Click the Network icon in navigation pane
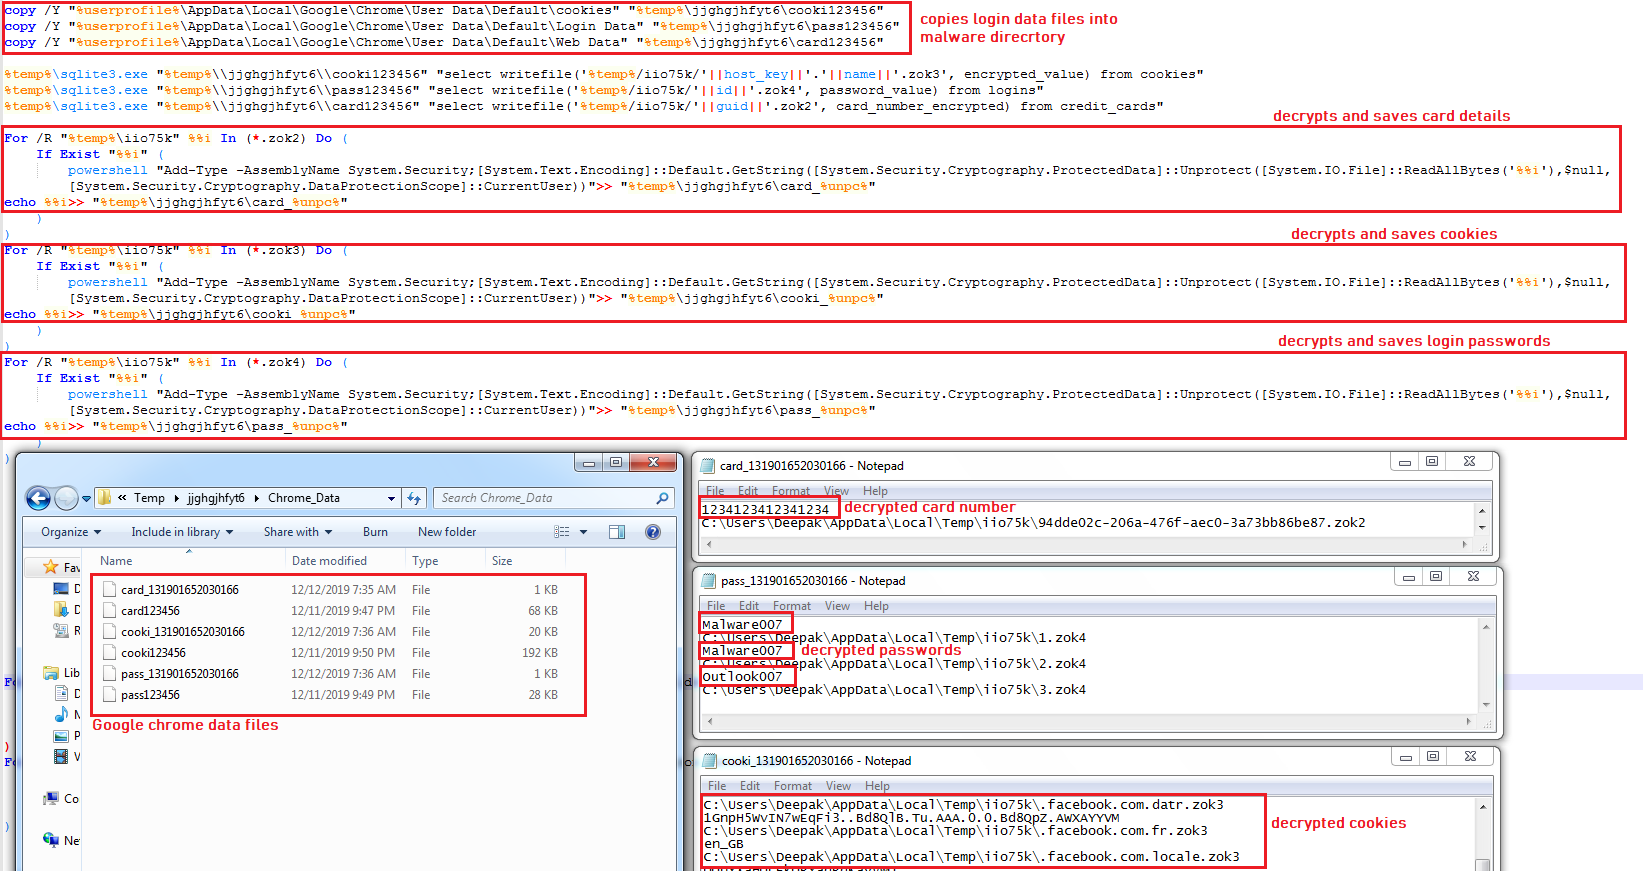The width and height of the screenshot is (1643, 871). coord(51,840)
